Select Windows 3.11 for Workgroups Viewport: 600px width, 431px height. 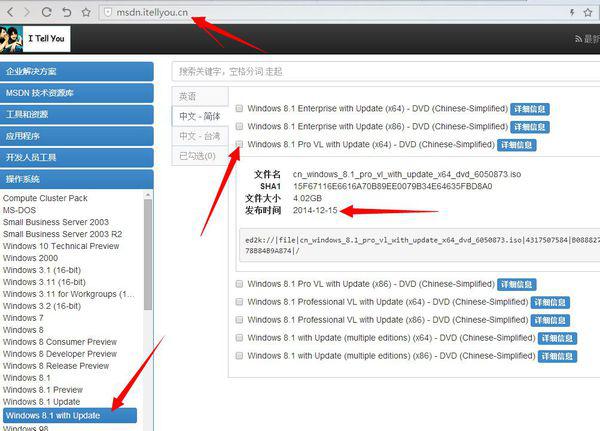coord(68,294)
